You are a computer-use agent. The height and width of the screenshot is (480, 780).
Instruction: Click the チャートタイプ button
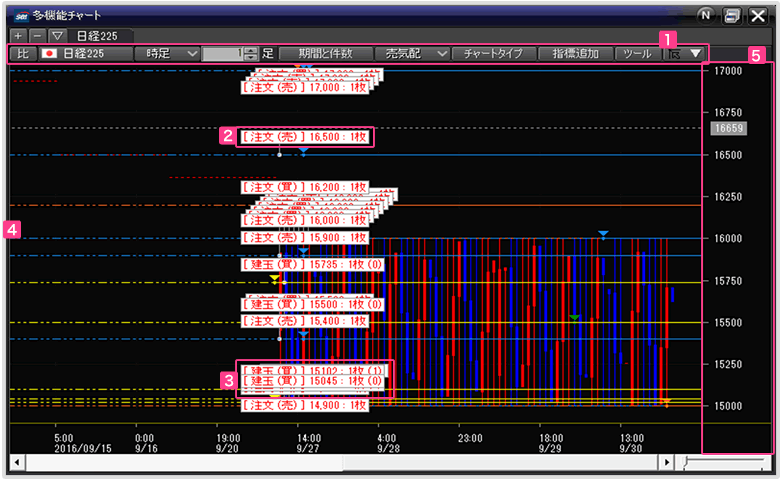click(x=493, y=54)
